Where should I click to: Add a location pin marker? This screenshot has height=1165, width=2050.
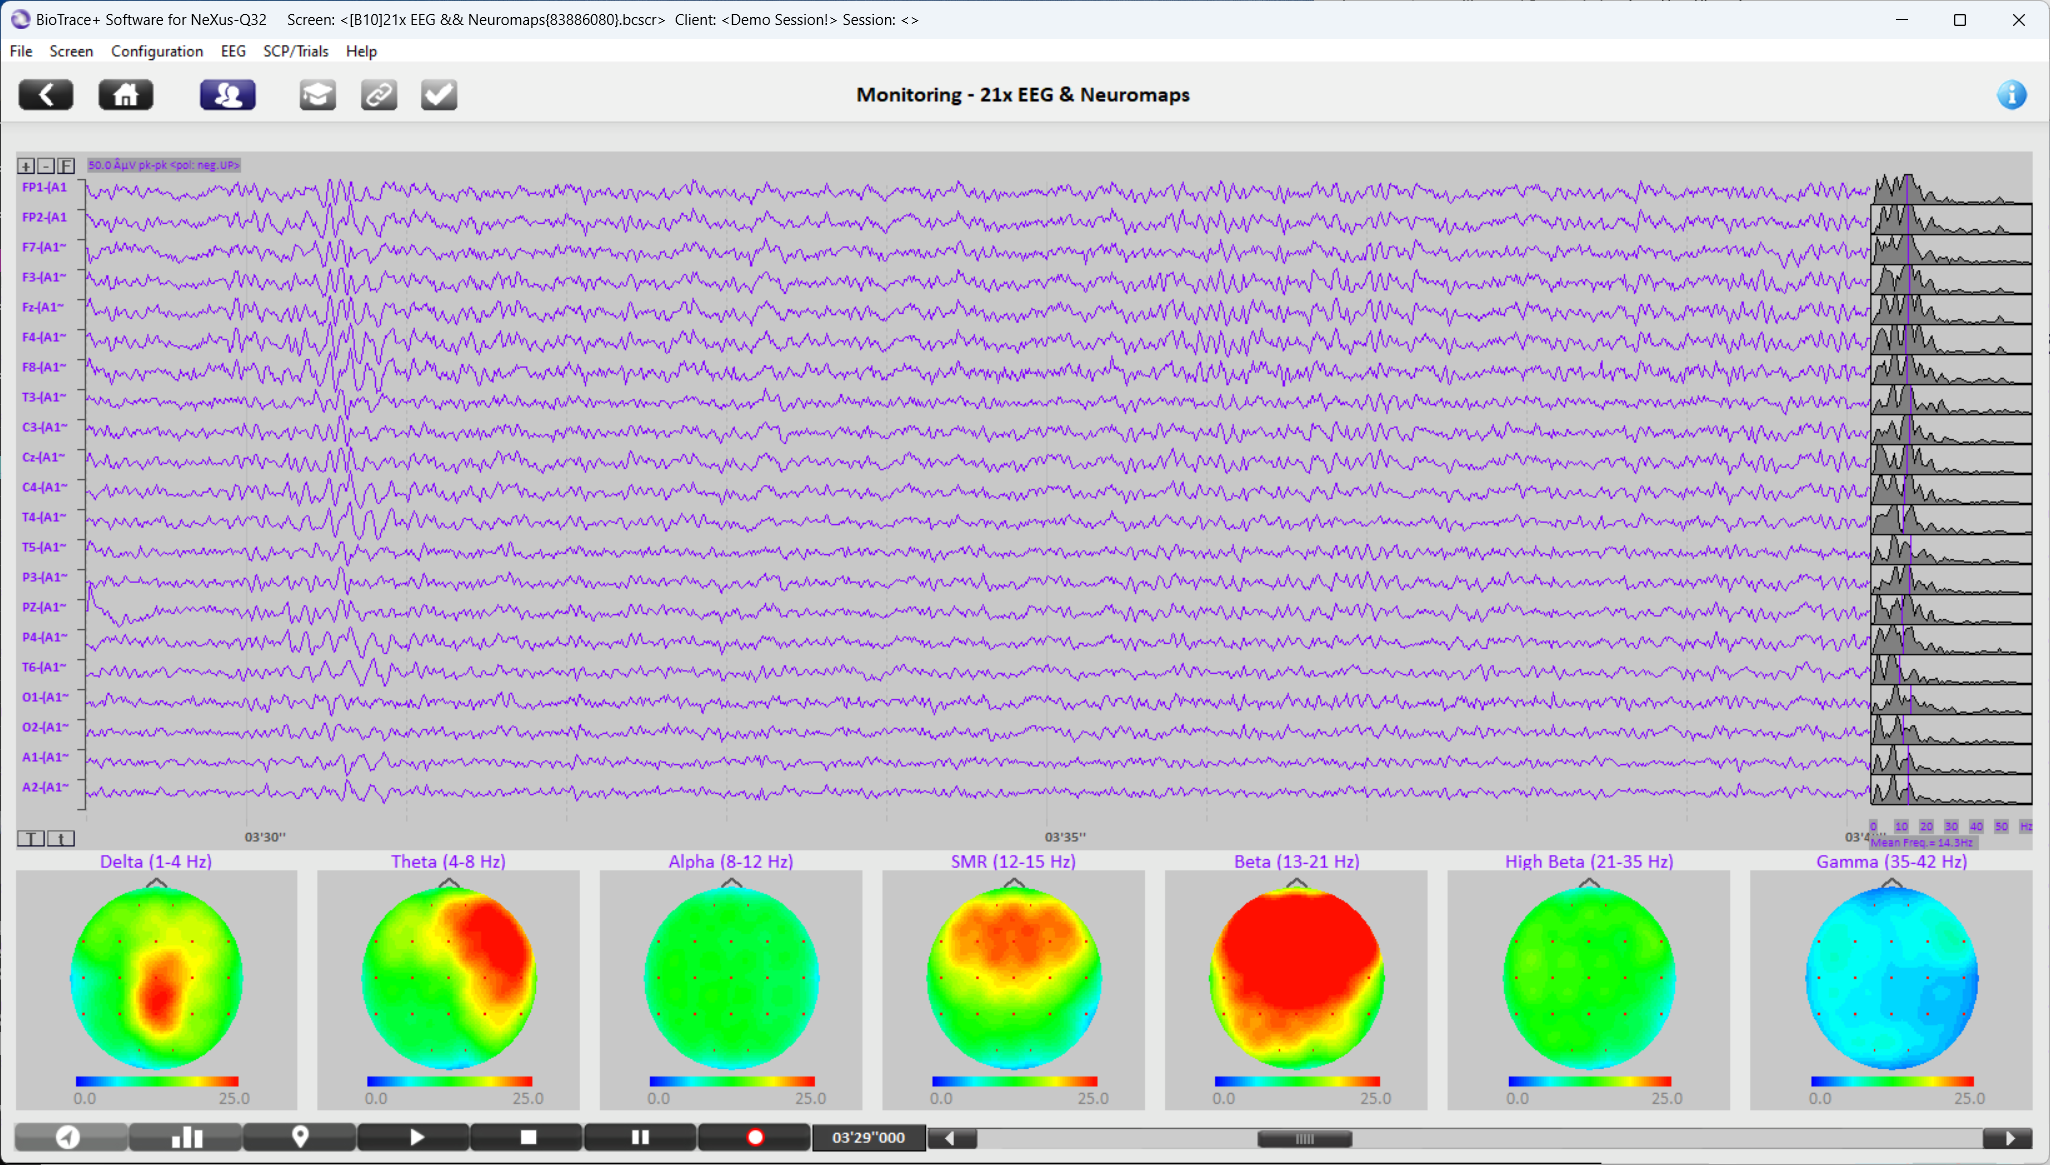299,1137
